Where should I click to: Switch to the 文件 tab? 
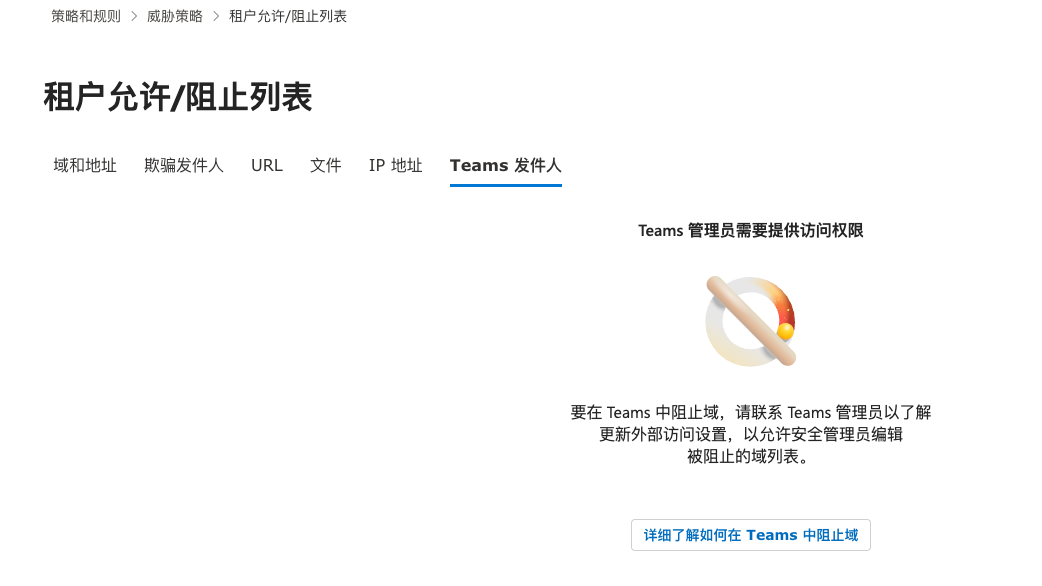(x=326, y=165)
